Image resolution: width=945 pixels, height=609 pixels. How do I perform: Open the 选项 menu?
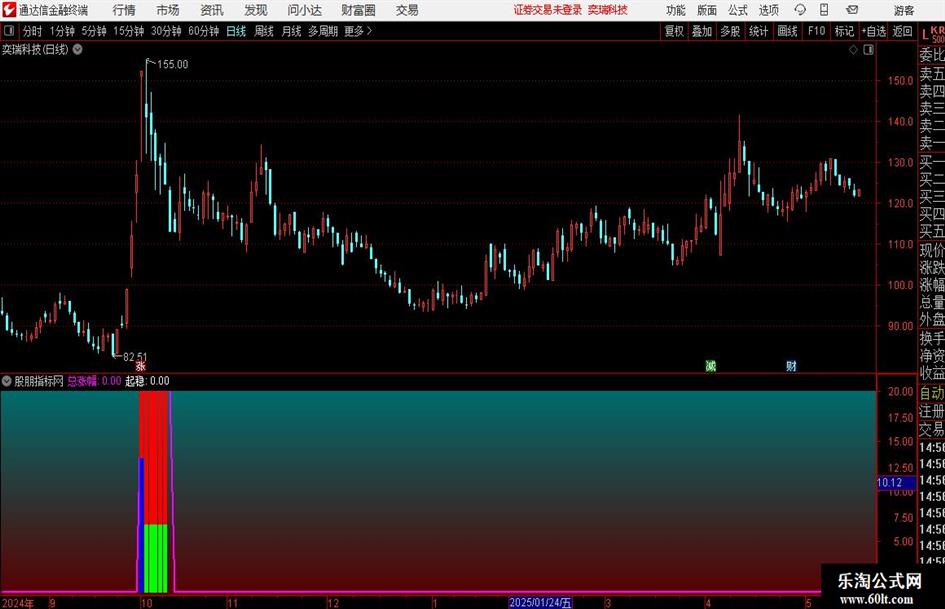pos(768,10)
